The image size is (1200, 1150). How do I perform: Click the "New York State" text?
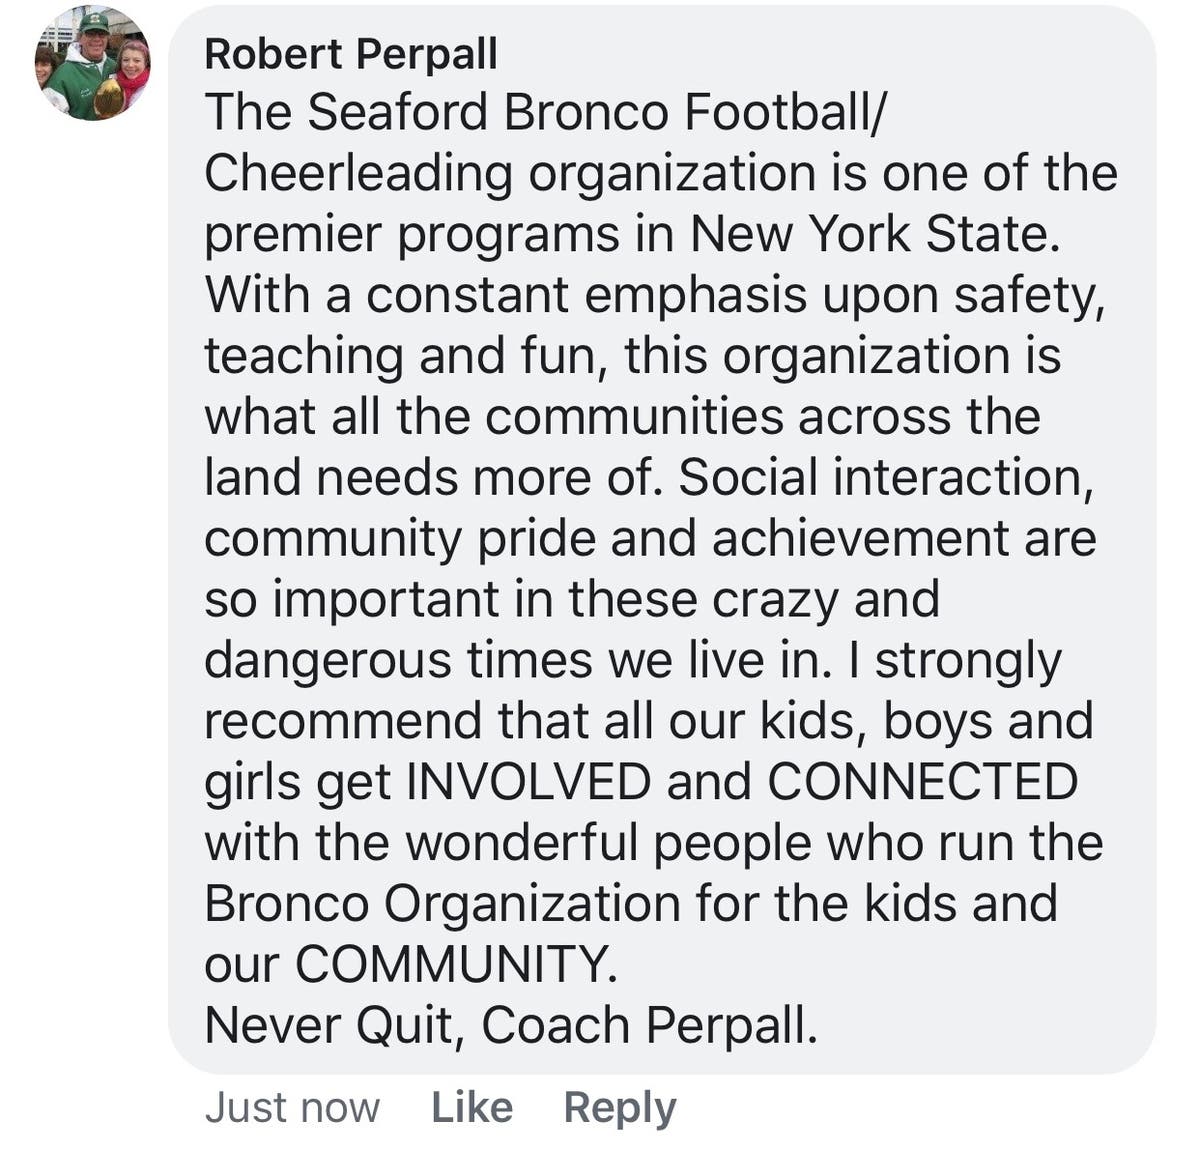870,234
